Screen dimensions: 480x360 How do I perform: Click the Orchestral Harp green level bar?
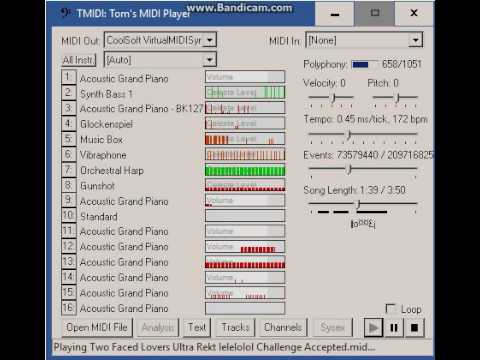245,170
